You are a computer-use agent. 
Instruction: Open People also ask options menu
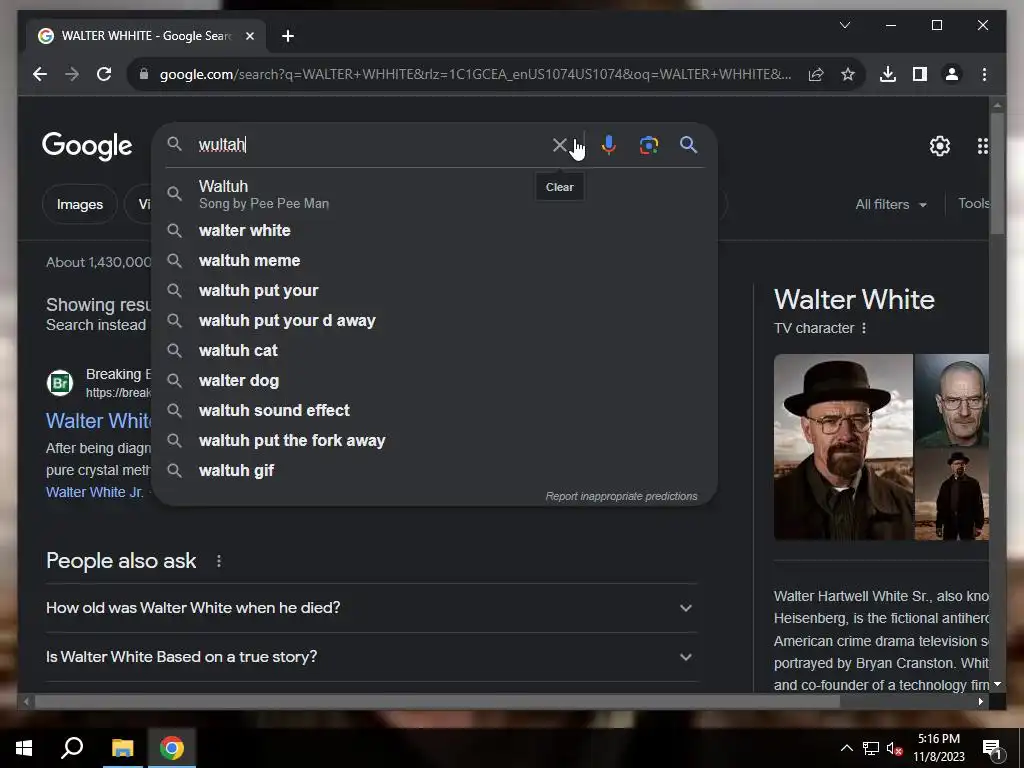click(x=219, y=561)
